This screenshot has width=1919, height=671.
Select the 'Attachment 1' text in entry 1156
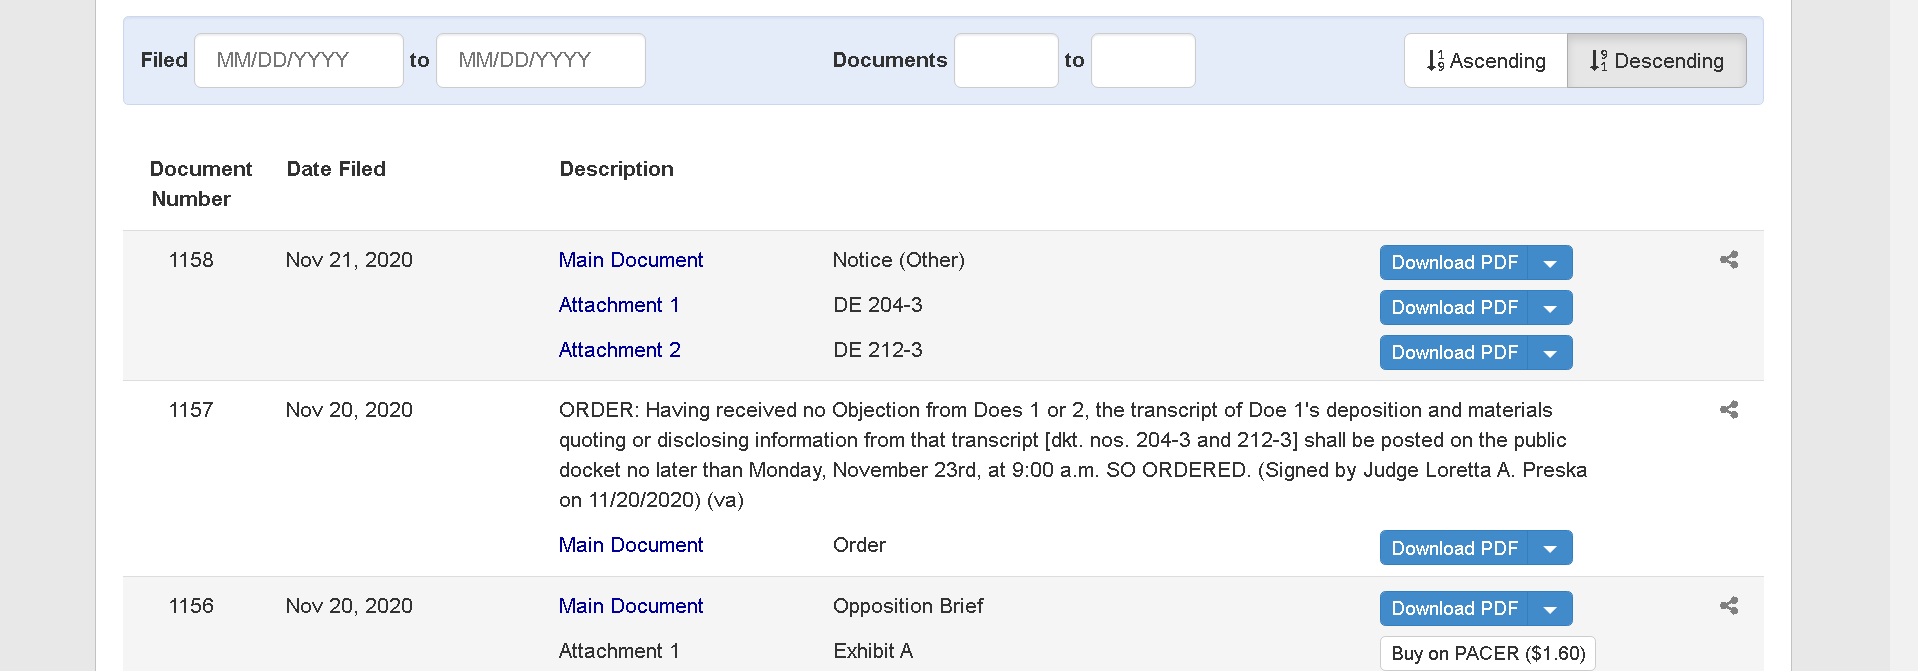pos(619,651)
